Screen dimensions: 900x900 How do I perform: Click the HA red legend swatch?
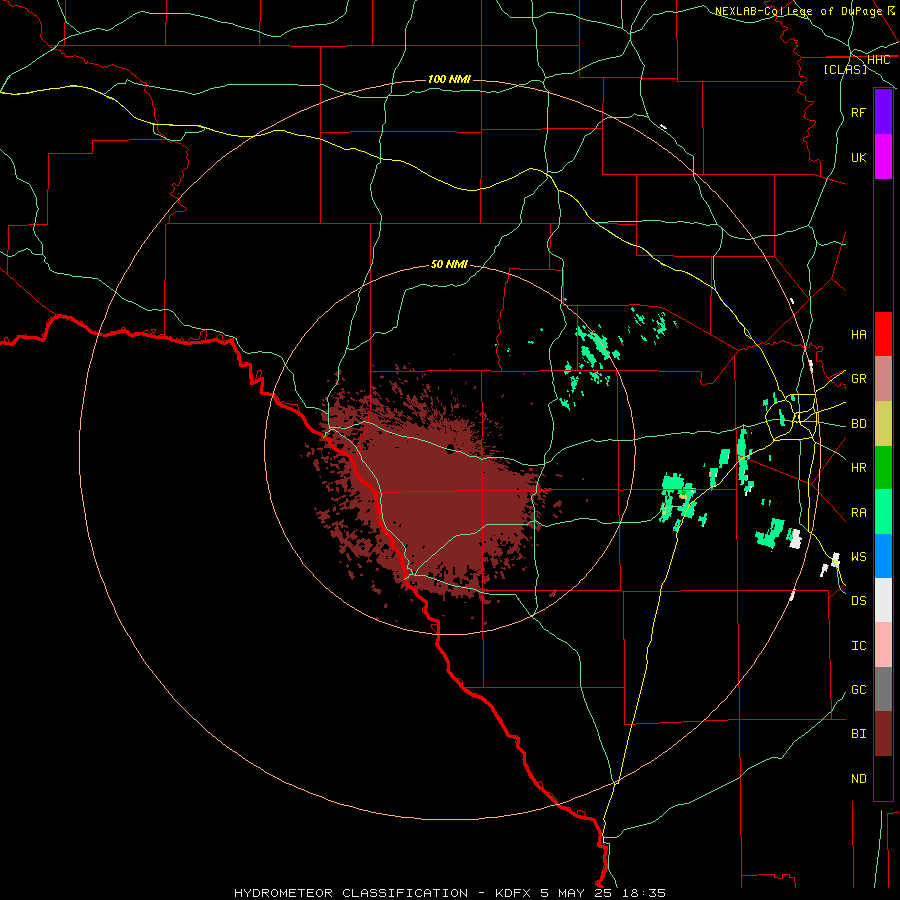883,334
